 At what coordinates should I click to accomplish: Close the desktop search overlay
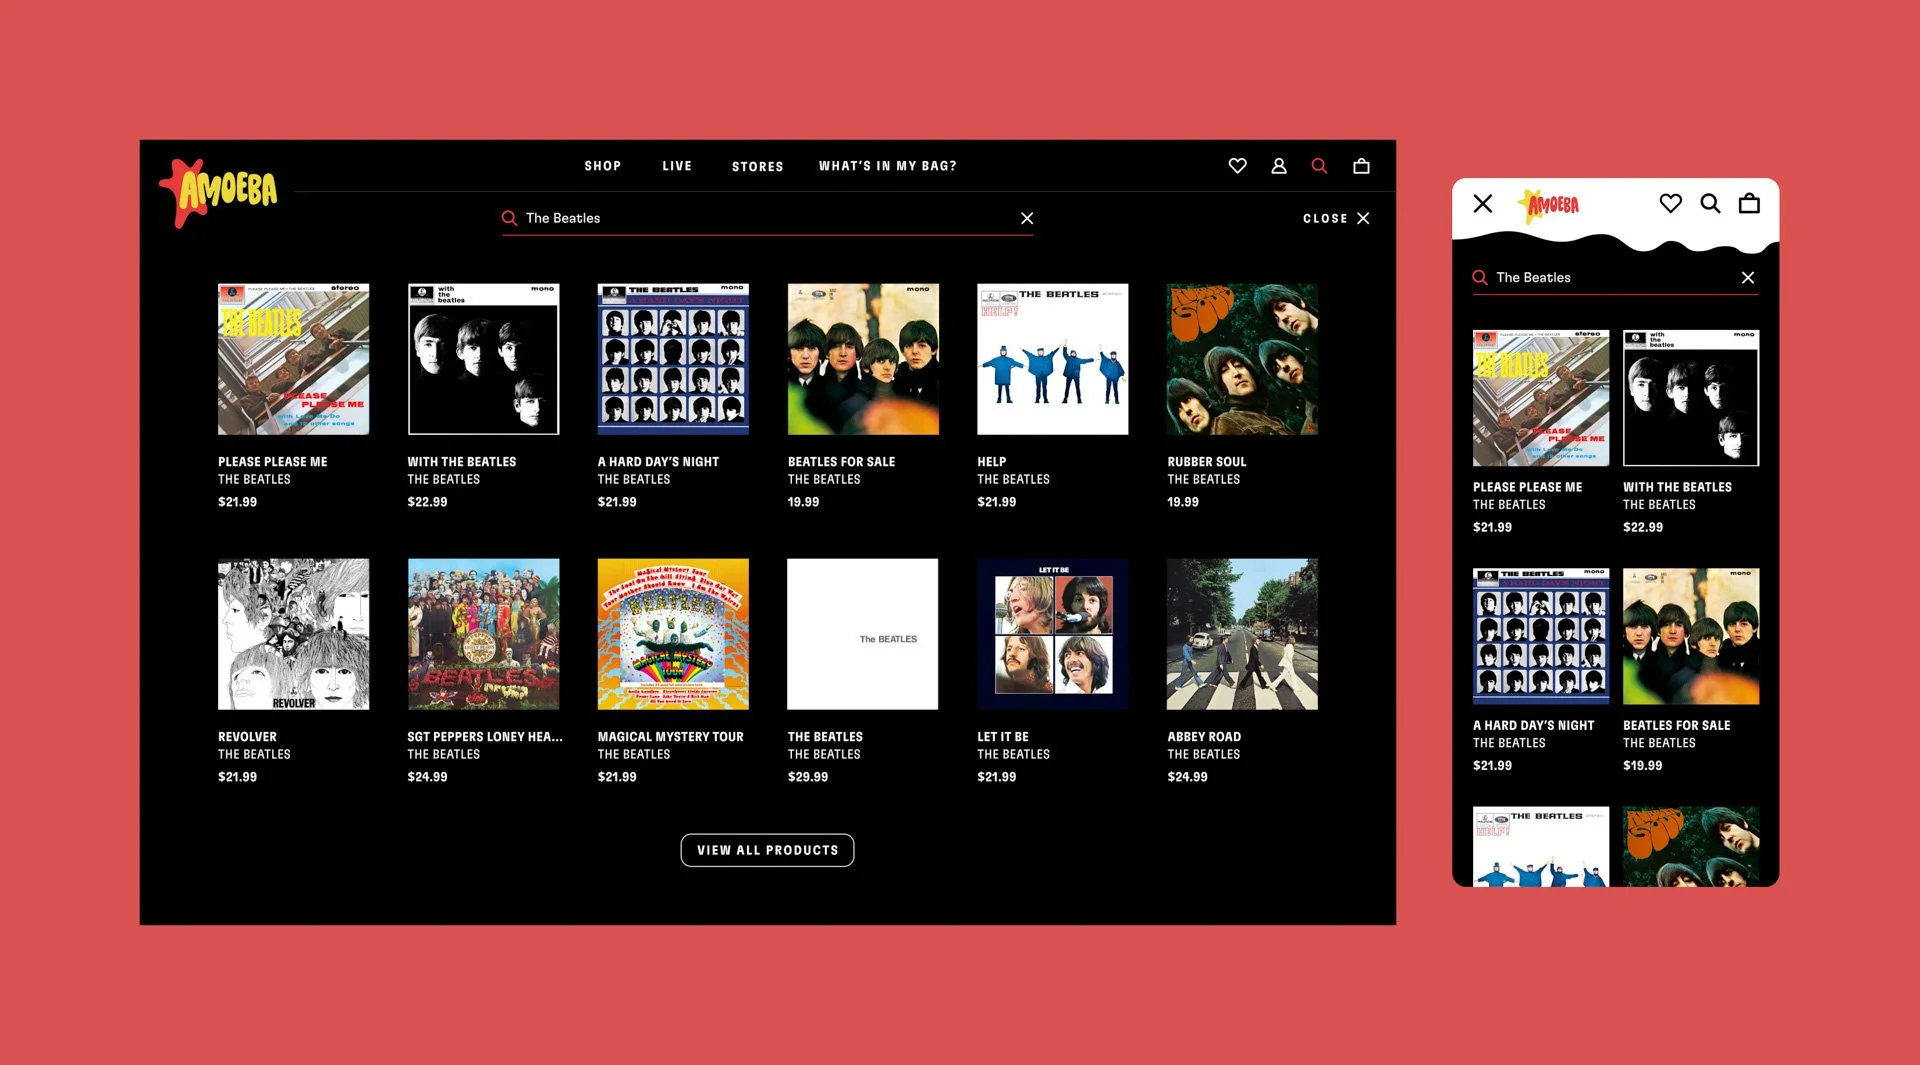click(x=1336, y=218)
